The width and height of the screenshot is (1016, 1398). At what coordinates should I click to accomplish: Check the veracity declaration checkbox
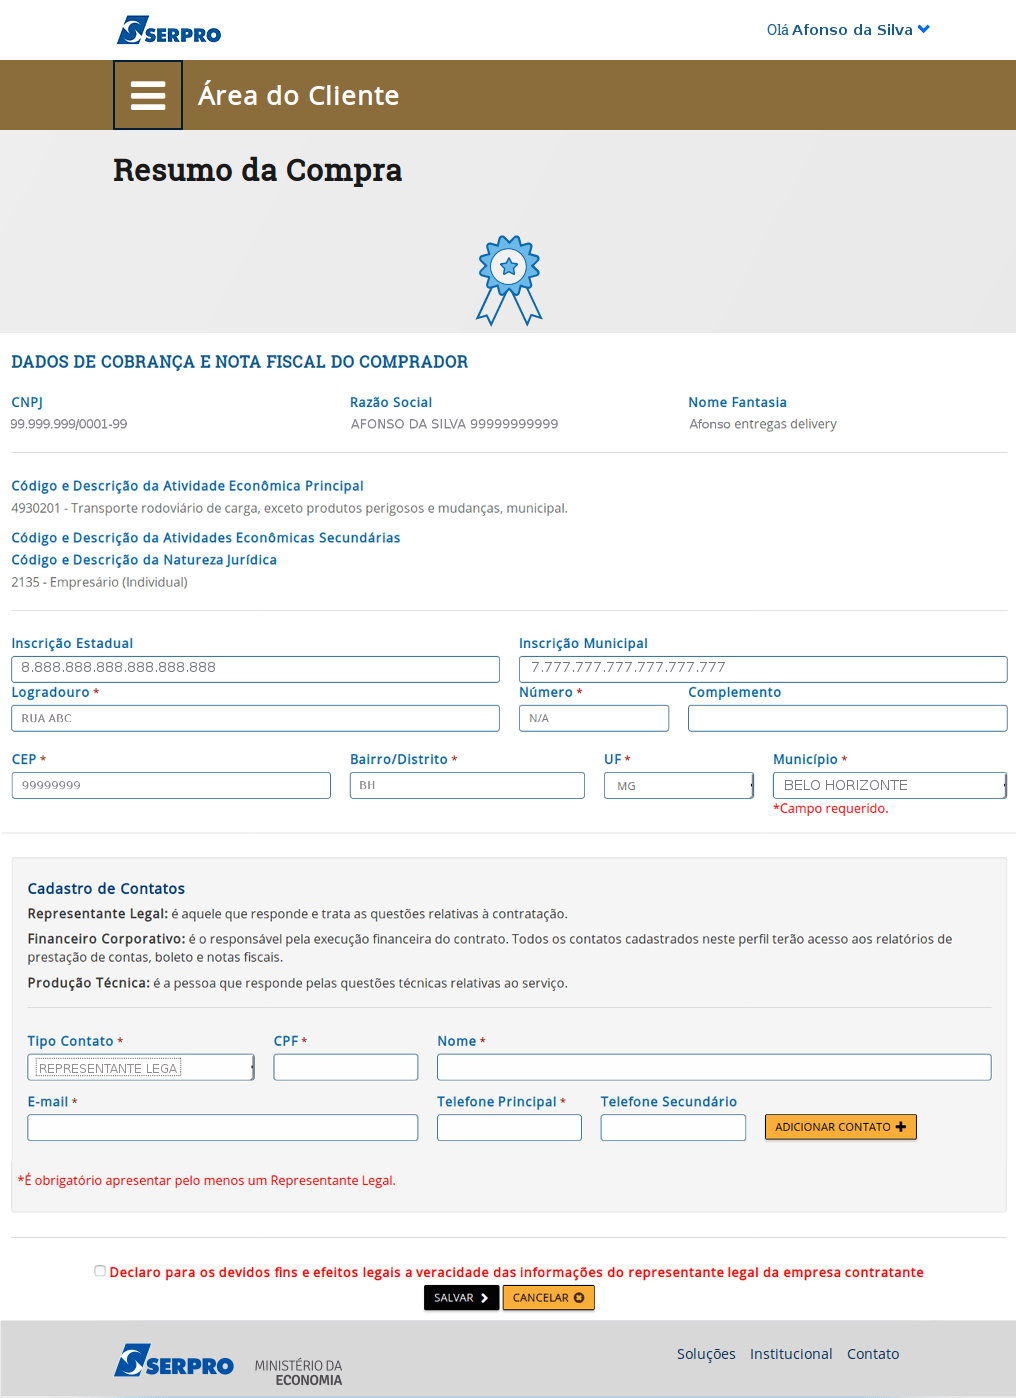point(100,1271)
